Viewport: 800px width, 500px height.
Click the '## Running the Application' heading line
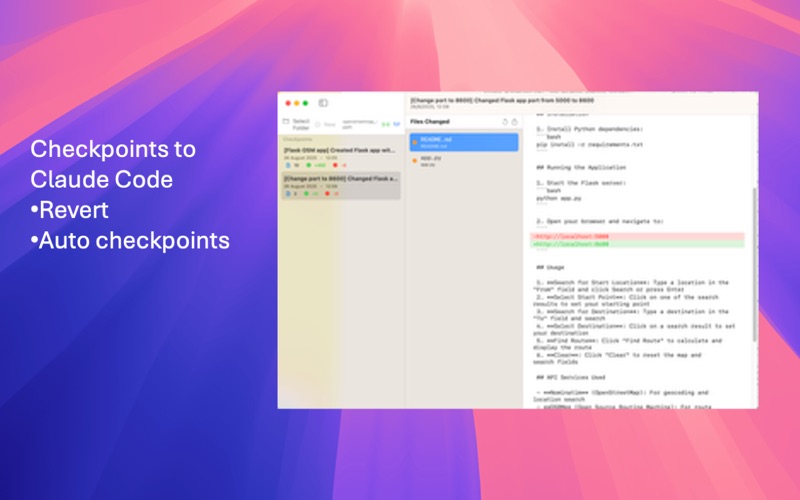click(581, 167)
